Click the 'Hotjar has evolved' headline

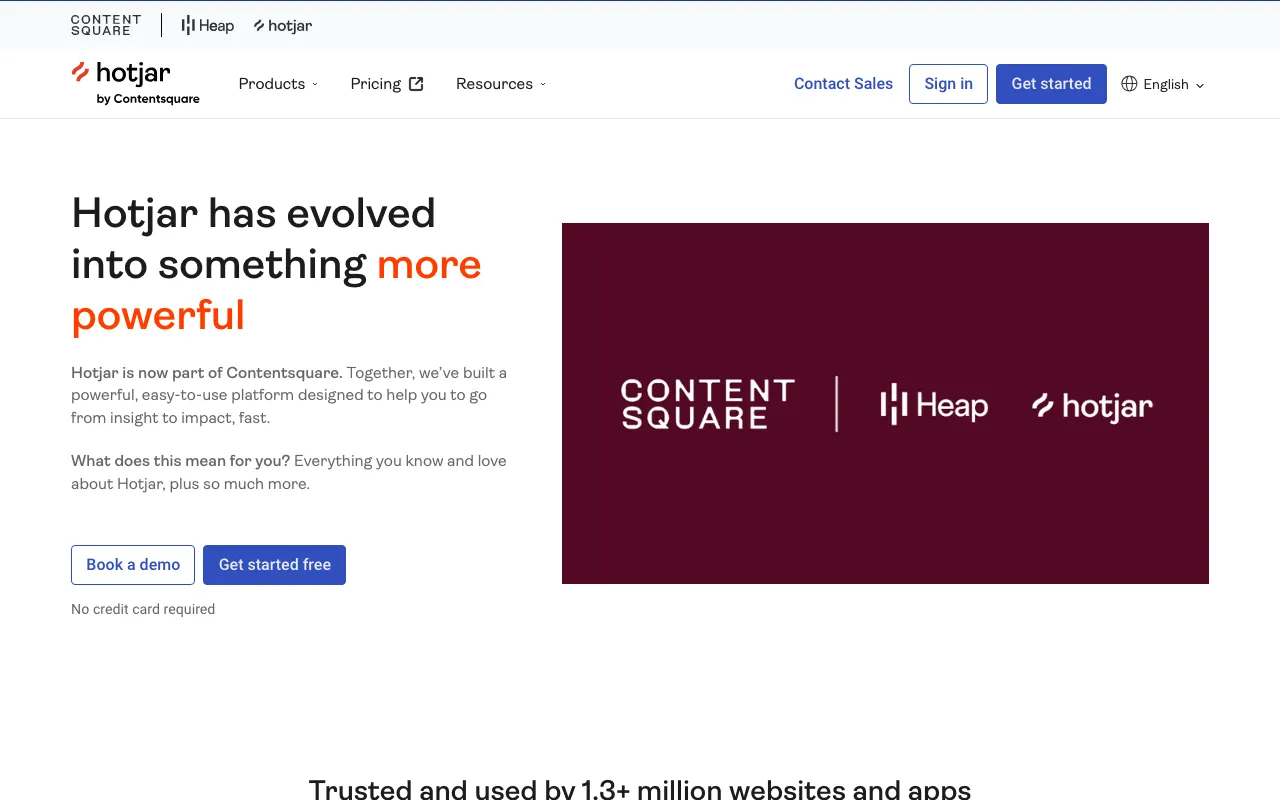click(x=276, y=264)
